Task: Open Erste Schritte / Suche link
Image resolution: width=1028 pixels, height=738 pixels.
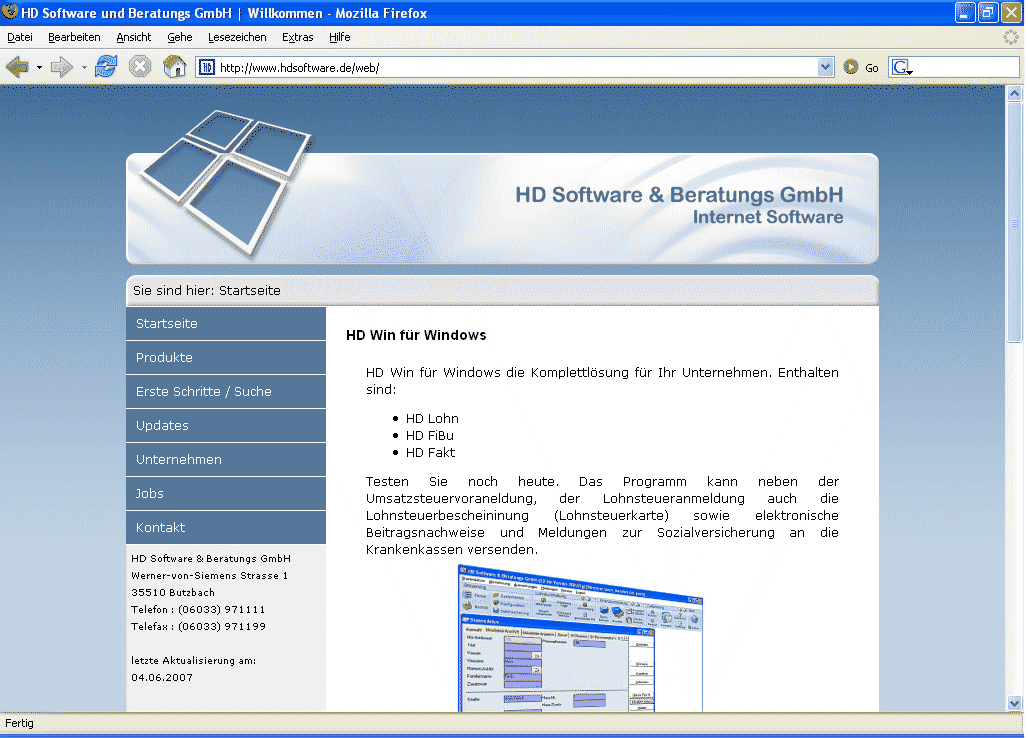Action: pyautogui.click(x=226, y=392)
